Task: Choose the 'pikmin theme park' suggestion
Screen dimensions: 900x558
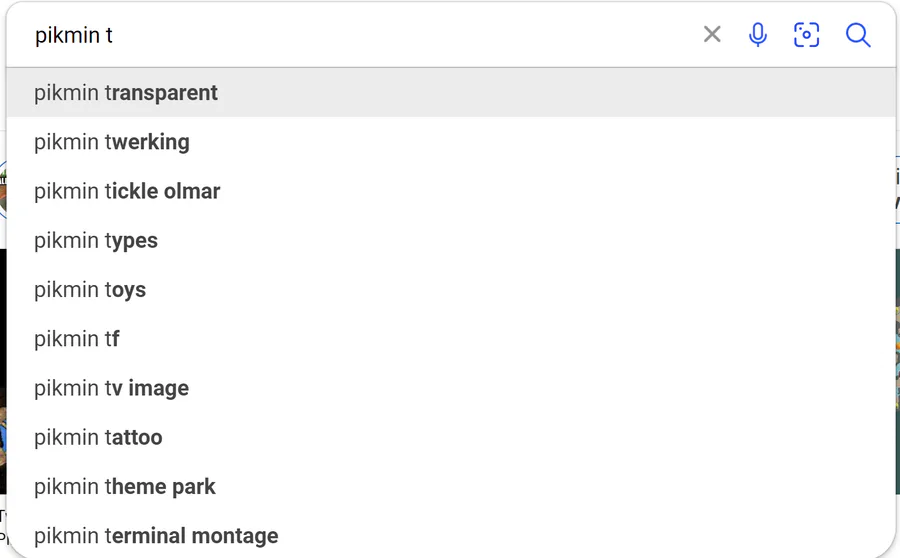Action: point(125,487)
